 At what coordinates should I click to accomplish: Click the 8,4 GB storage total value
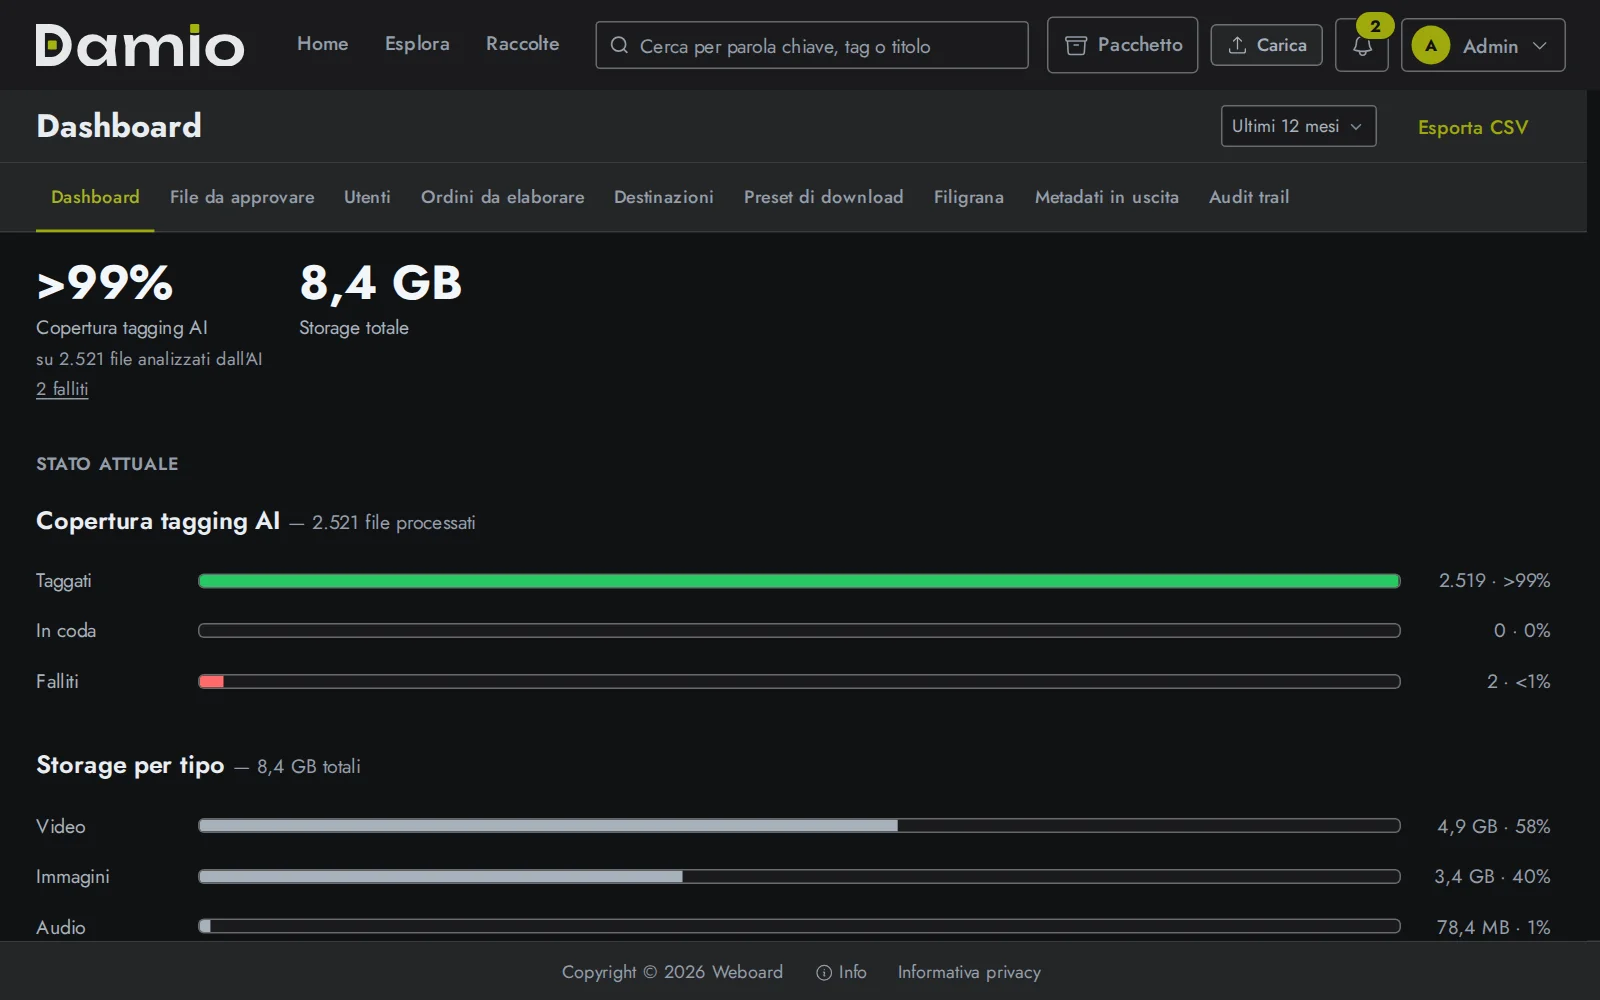point(381,283)
